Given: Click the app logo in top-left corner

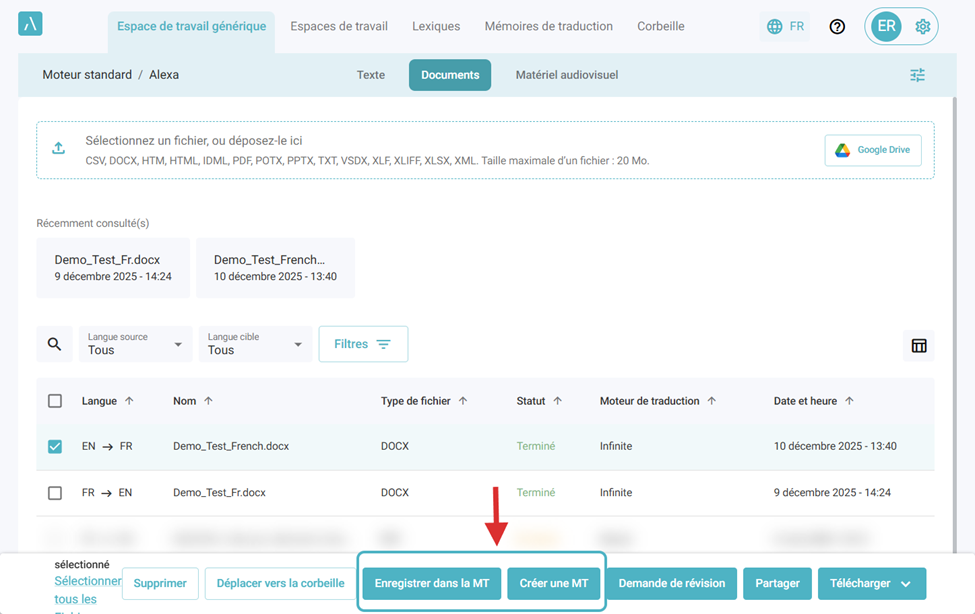Looking at the screenshot, I should point(30,25).
